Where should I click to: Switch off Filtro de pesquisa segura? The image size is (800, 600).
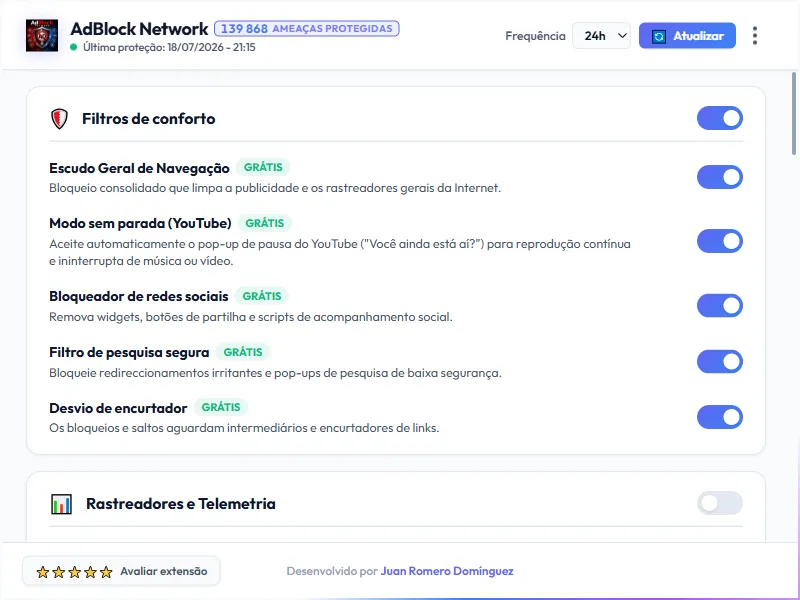coord(719,361)
